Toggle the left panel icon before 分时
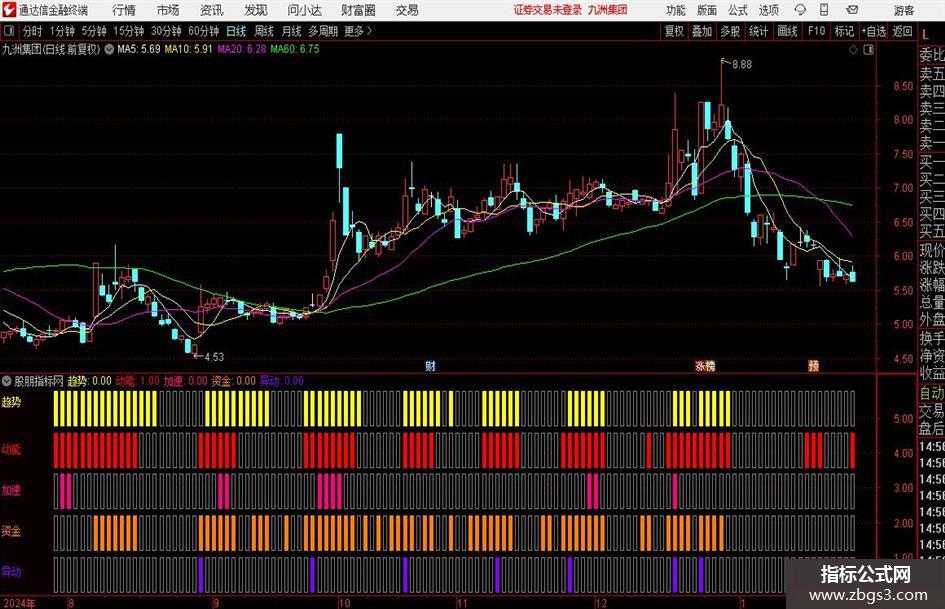The height and width of the screenshot is (609, 945). [x=8, y=31]
